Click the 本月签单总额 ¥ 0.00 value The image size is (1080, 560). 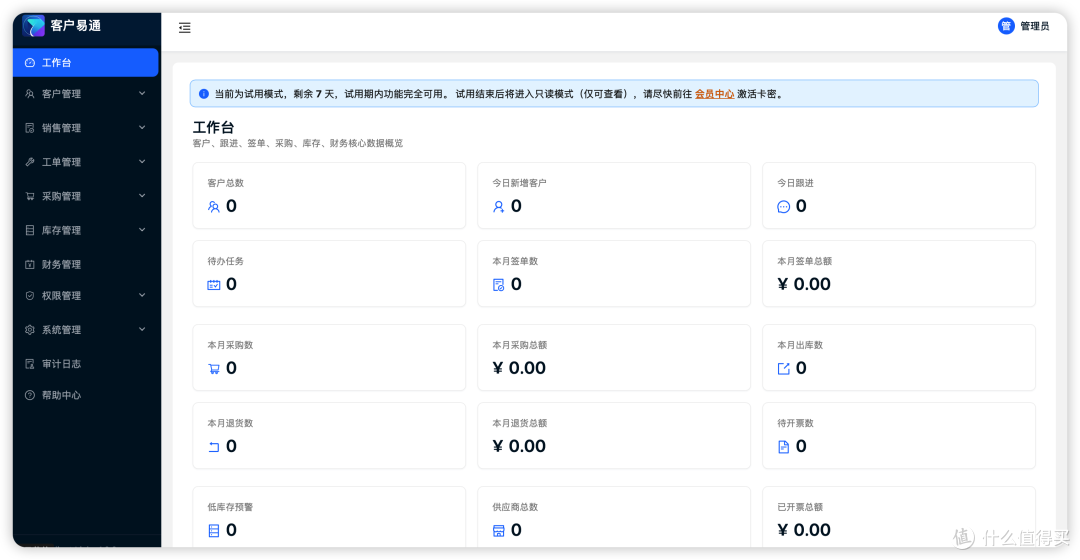point(804,284)
